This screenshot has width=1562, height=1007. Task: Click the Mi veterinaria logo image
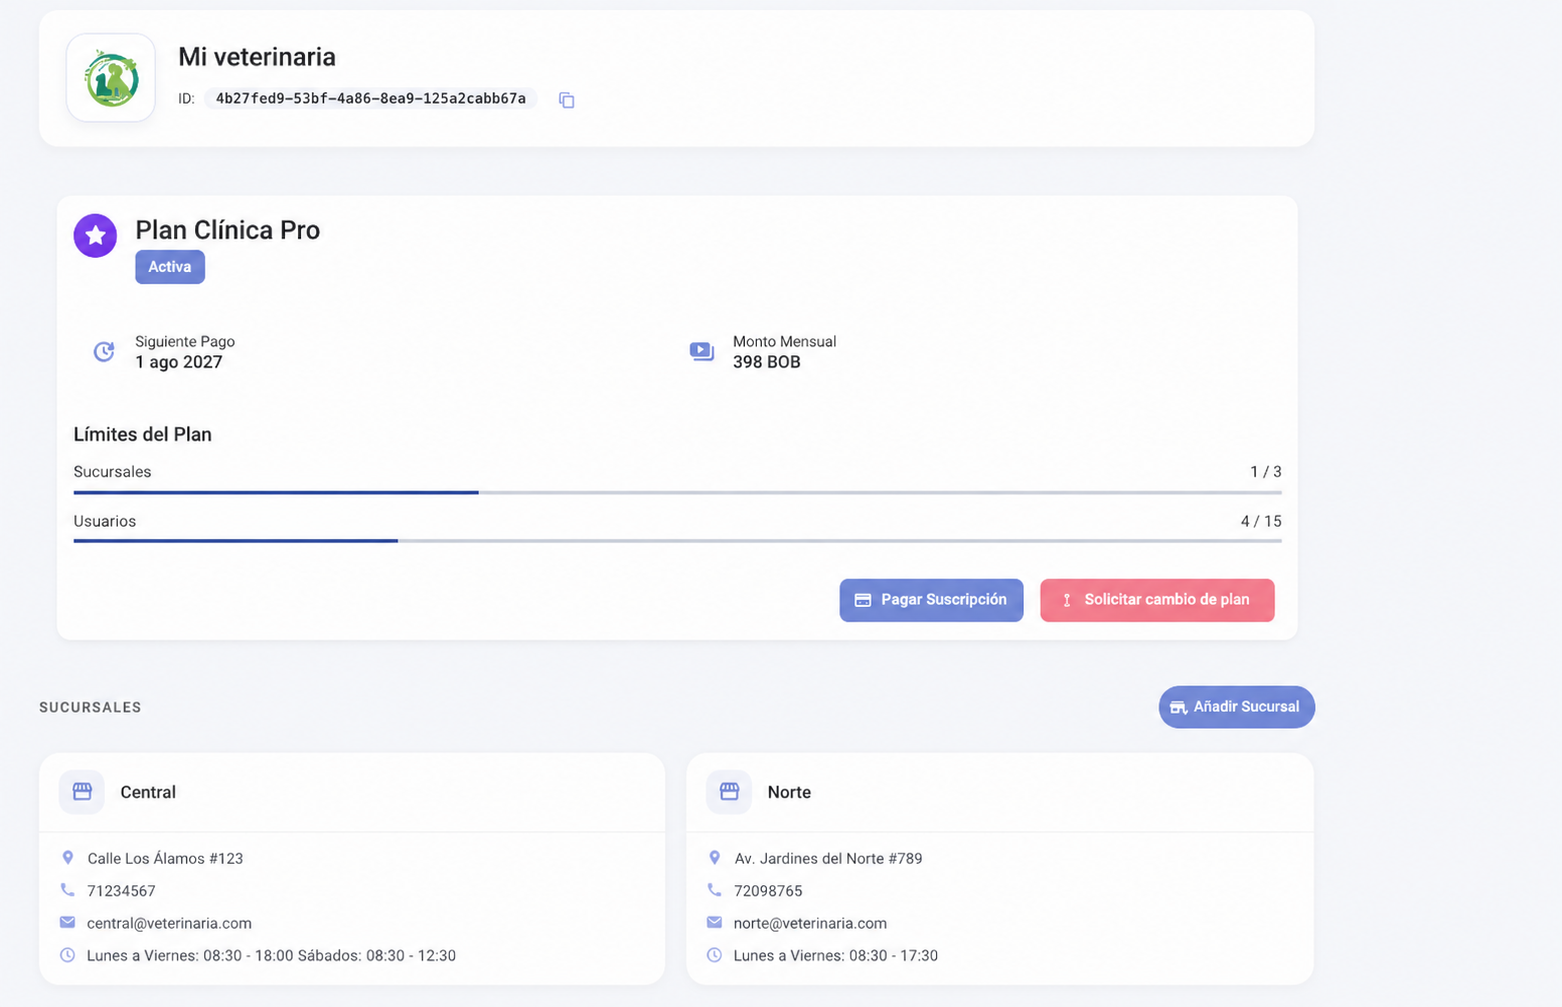[x=111, y=78]
